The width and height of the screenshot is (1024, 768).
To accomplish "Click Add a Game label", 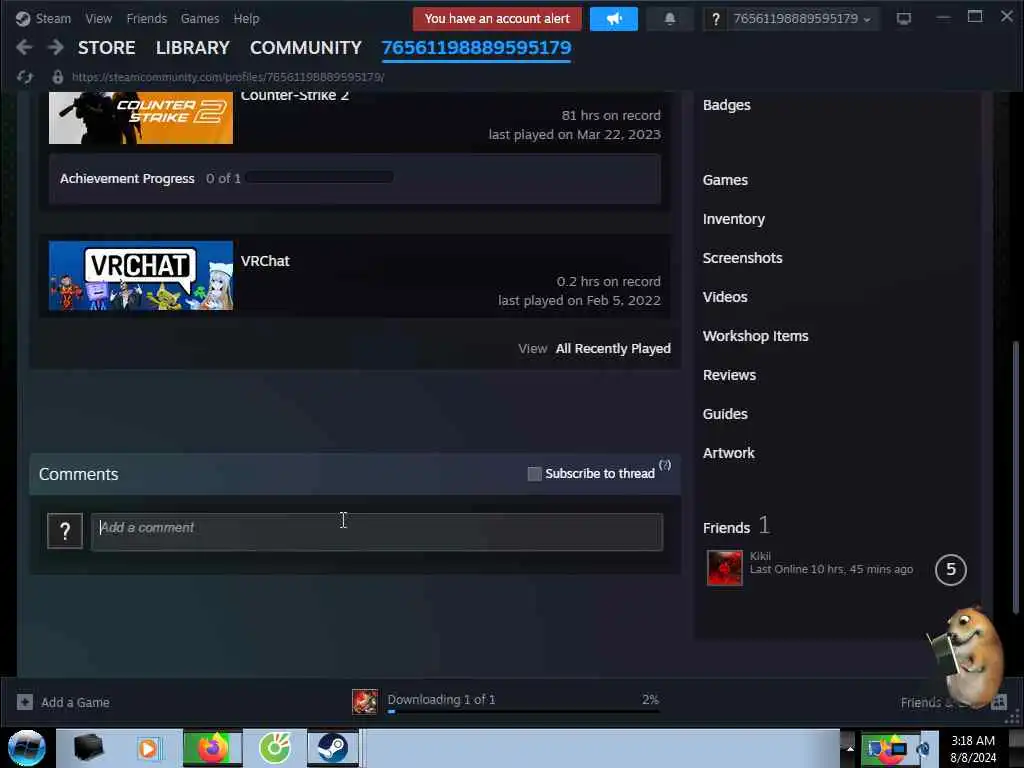I will click(75, 703).
